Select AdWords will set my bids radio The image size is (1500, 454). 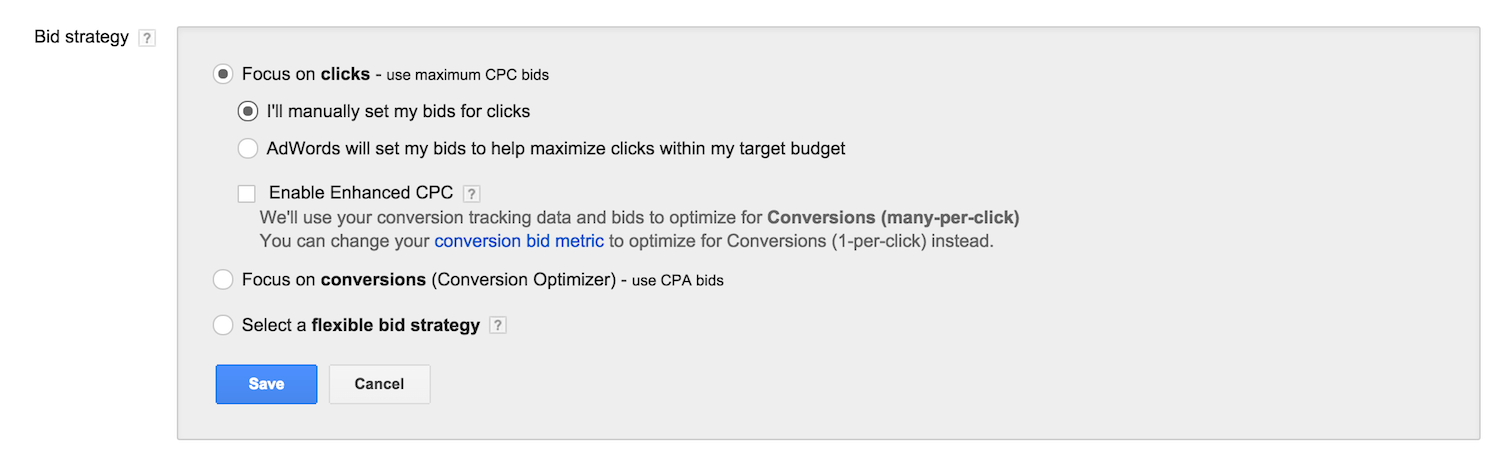click(x=247, y=149)
